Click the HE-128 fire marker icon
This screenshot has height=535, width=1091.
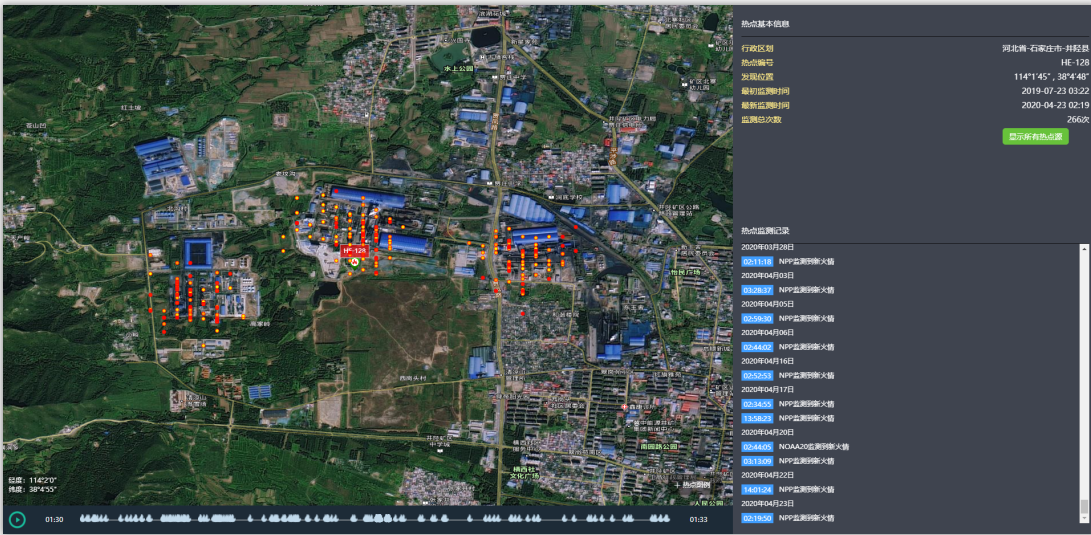tap(354, 261)
